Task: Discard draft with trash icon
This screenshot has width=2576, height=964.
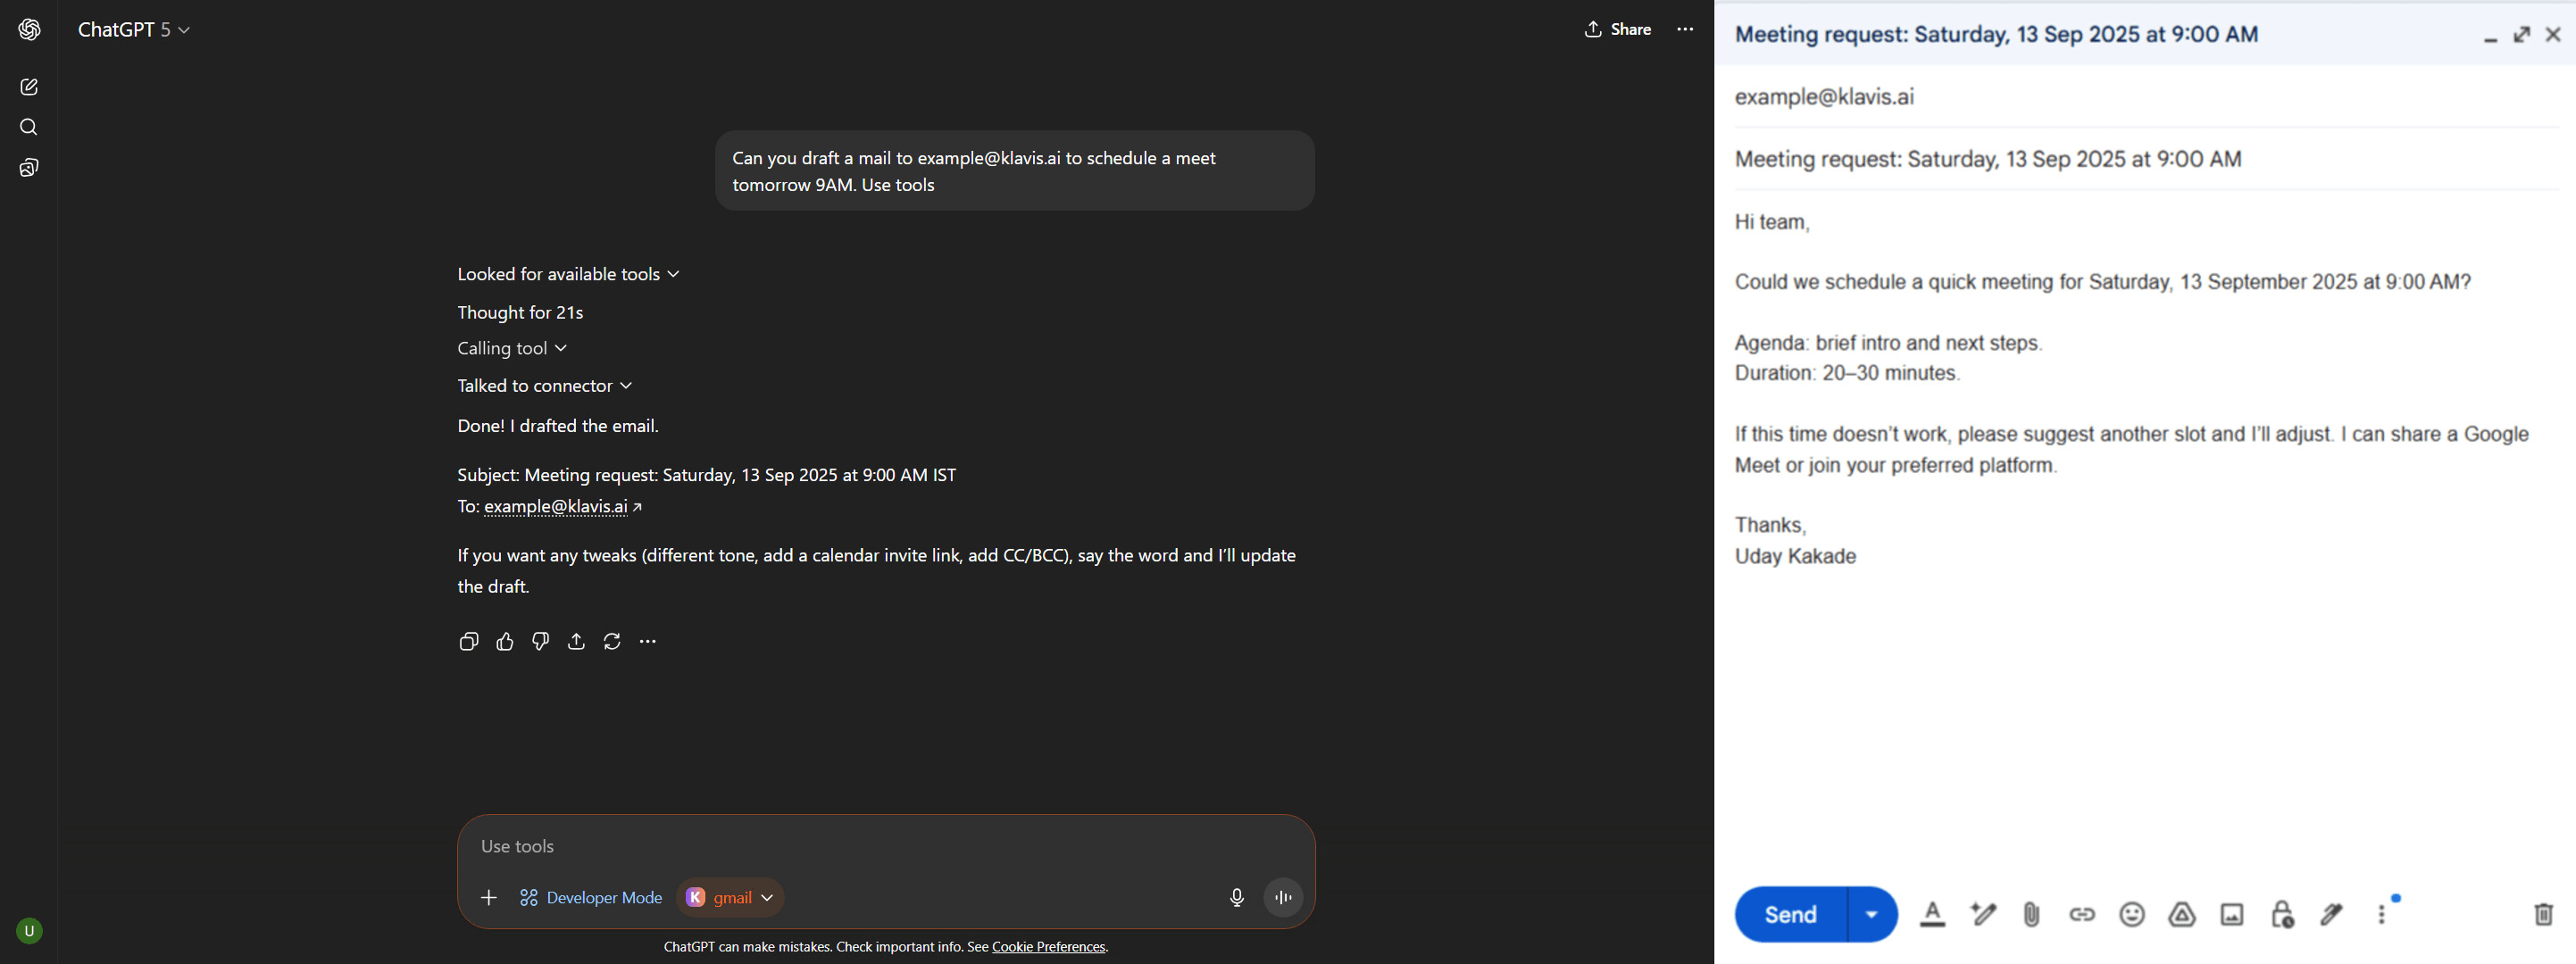Action: 2544,914
